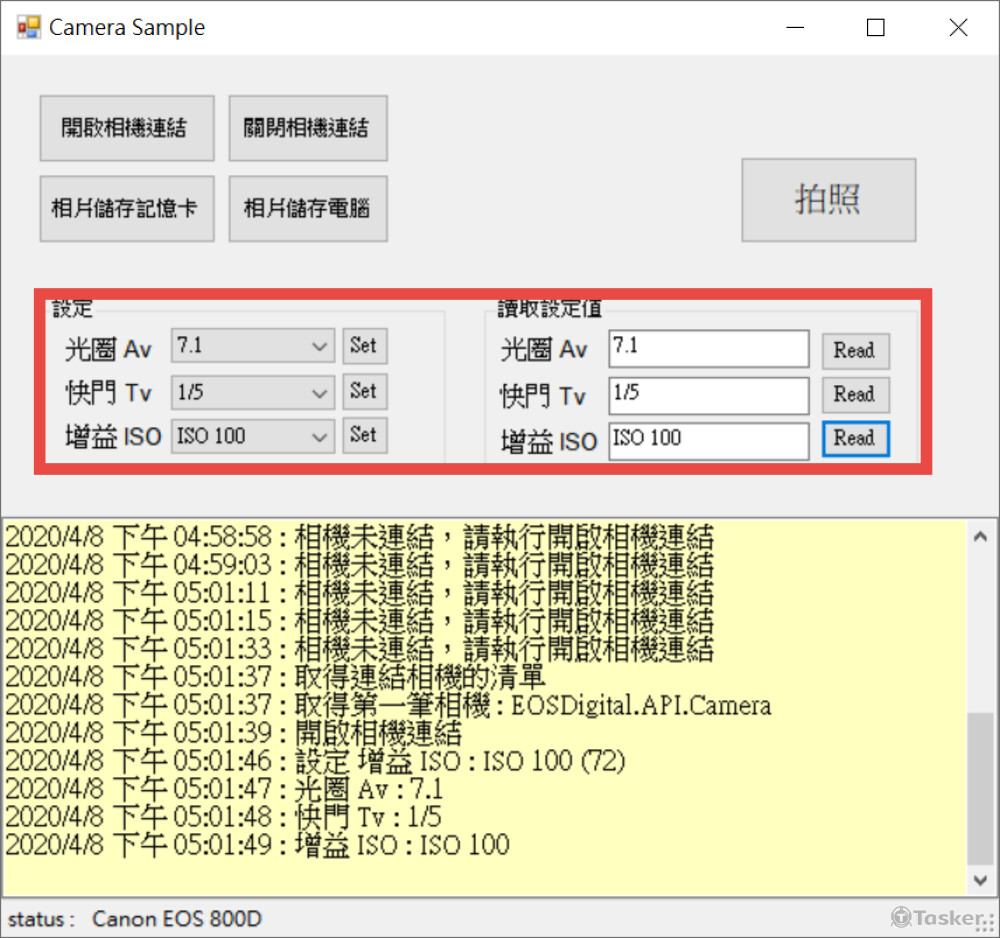The width and height of the screenshot is (1000, 938).
Task: Click the 光圈 Av read-value text field
Action: click(709, 349)
